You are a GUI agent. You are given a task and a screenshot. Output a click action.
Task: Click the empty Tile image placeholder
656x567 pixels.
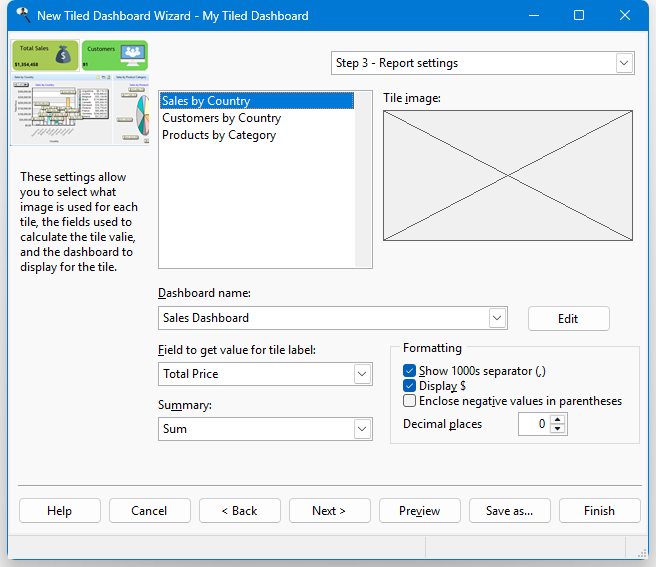click(x=508, y=176)
